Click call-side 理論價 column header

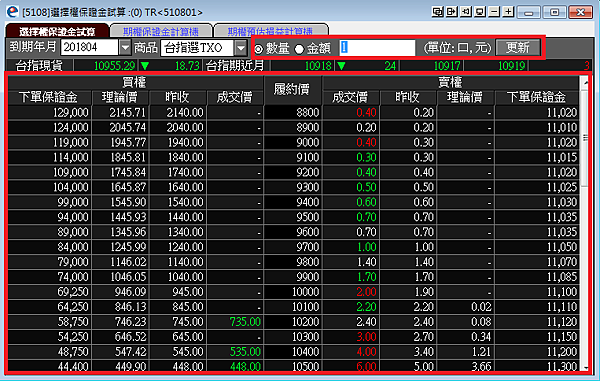click(120, 97)
